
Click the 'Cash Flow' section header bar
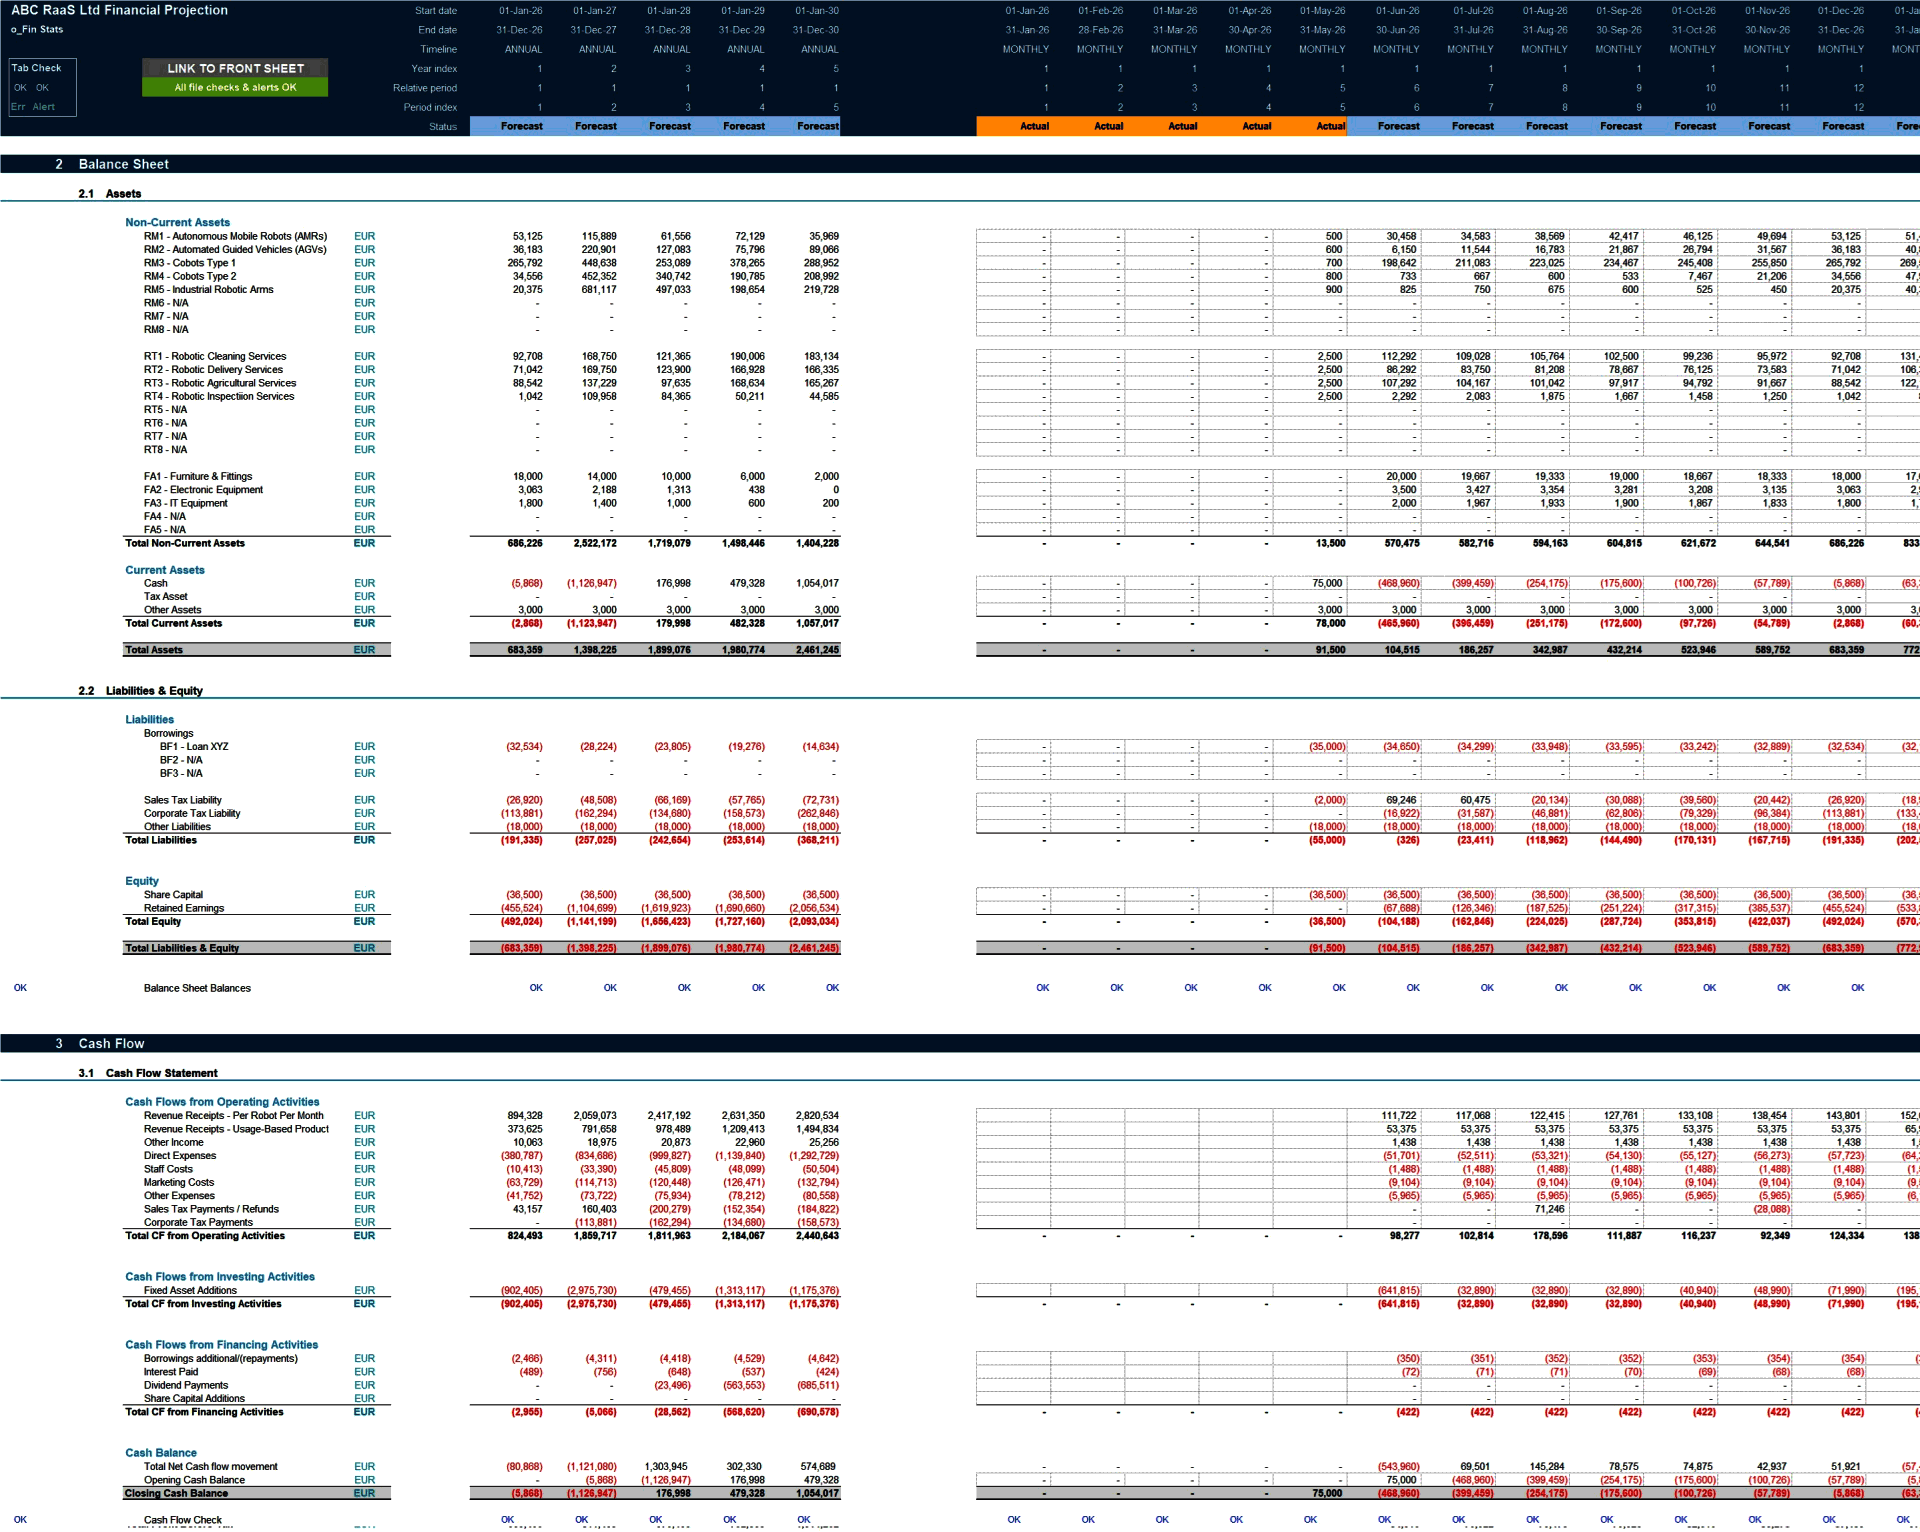pos(110,1043)
